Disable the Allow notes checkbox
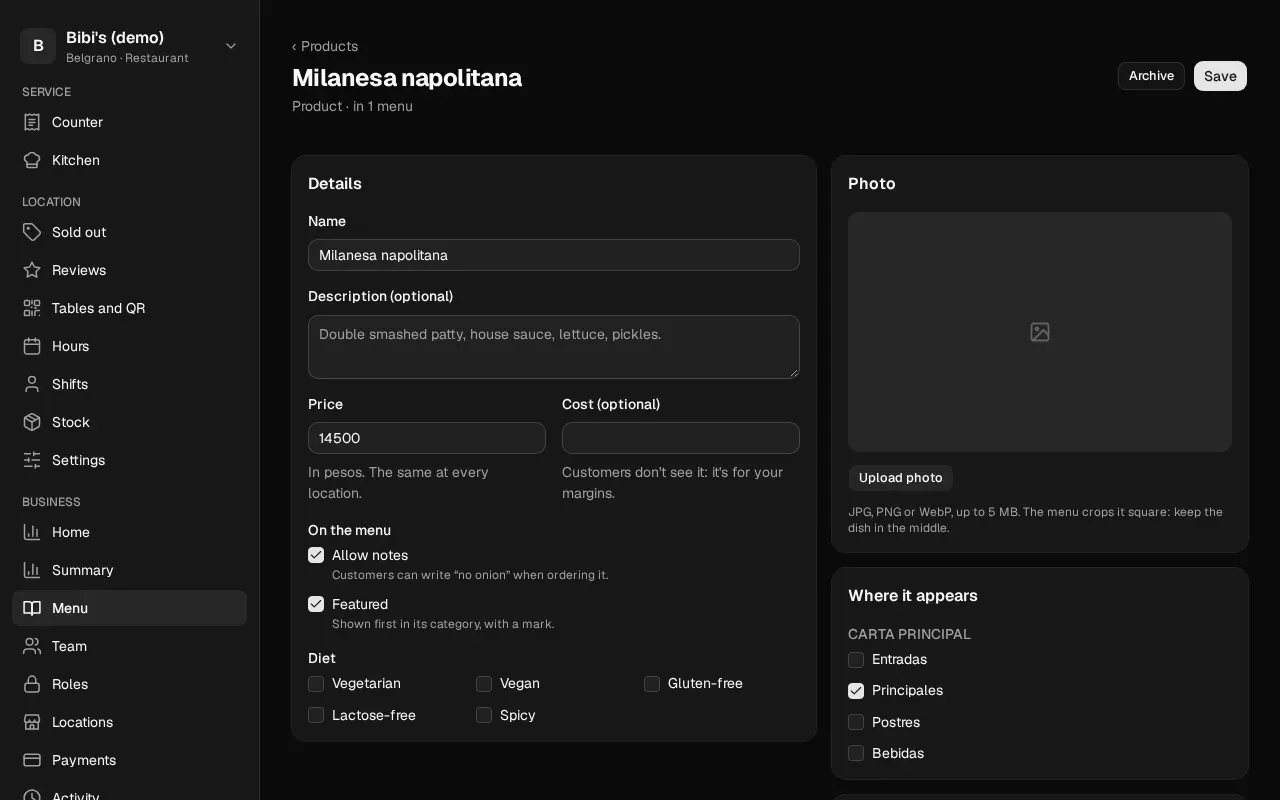The image size is (1280, 800). pyautogui.click(x=316, y=555)
